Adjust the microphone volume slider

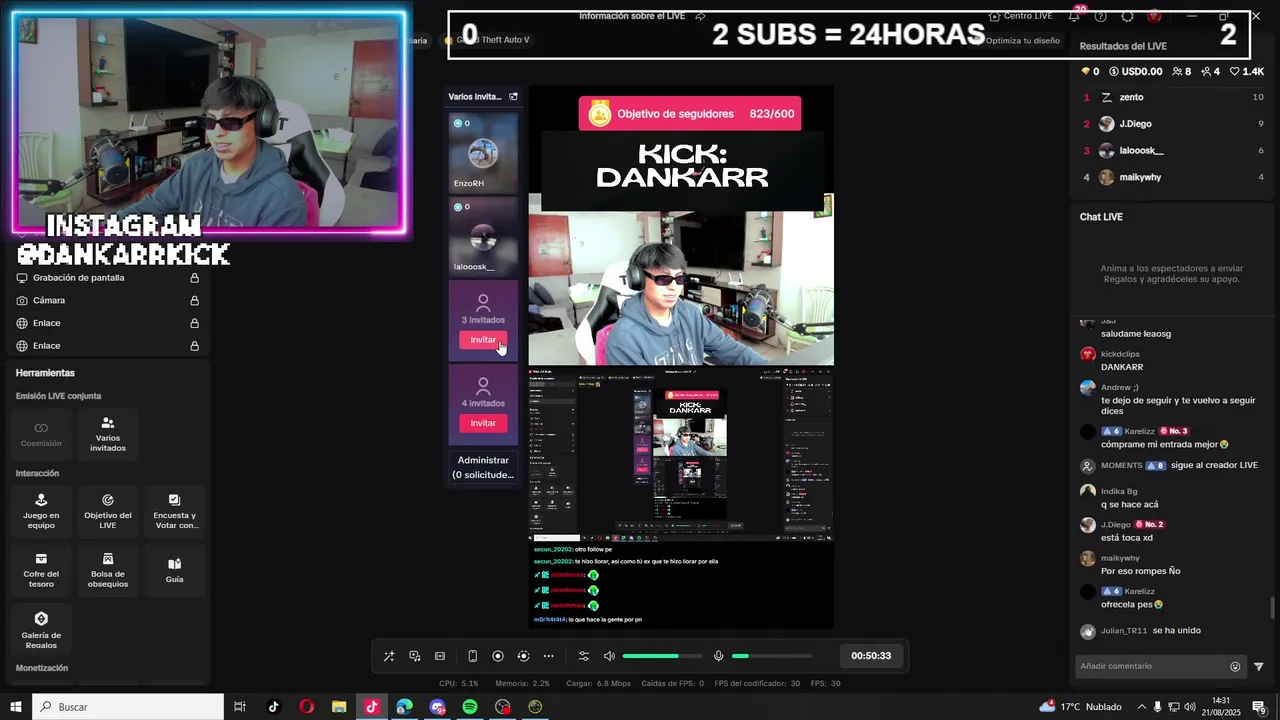point(771,656)
